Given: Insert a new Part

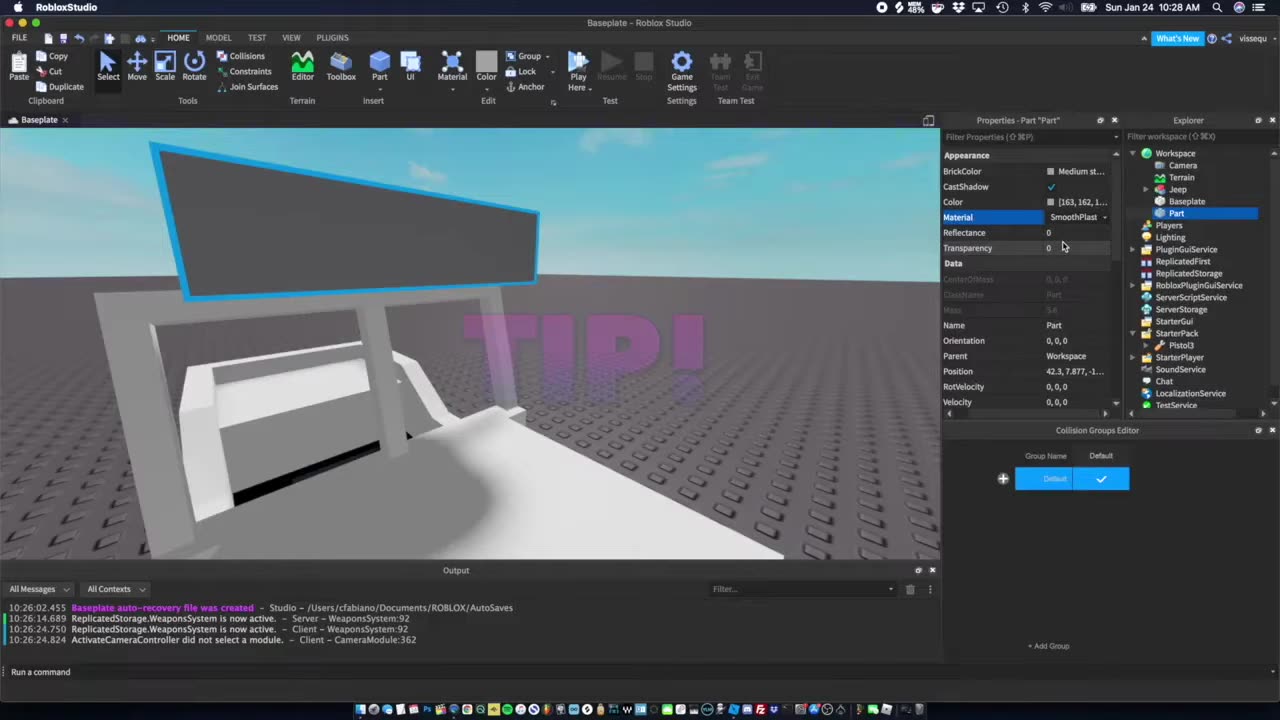Looking at the screenshot, I should pos(380,67).
